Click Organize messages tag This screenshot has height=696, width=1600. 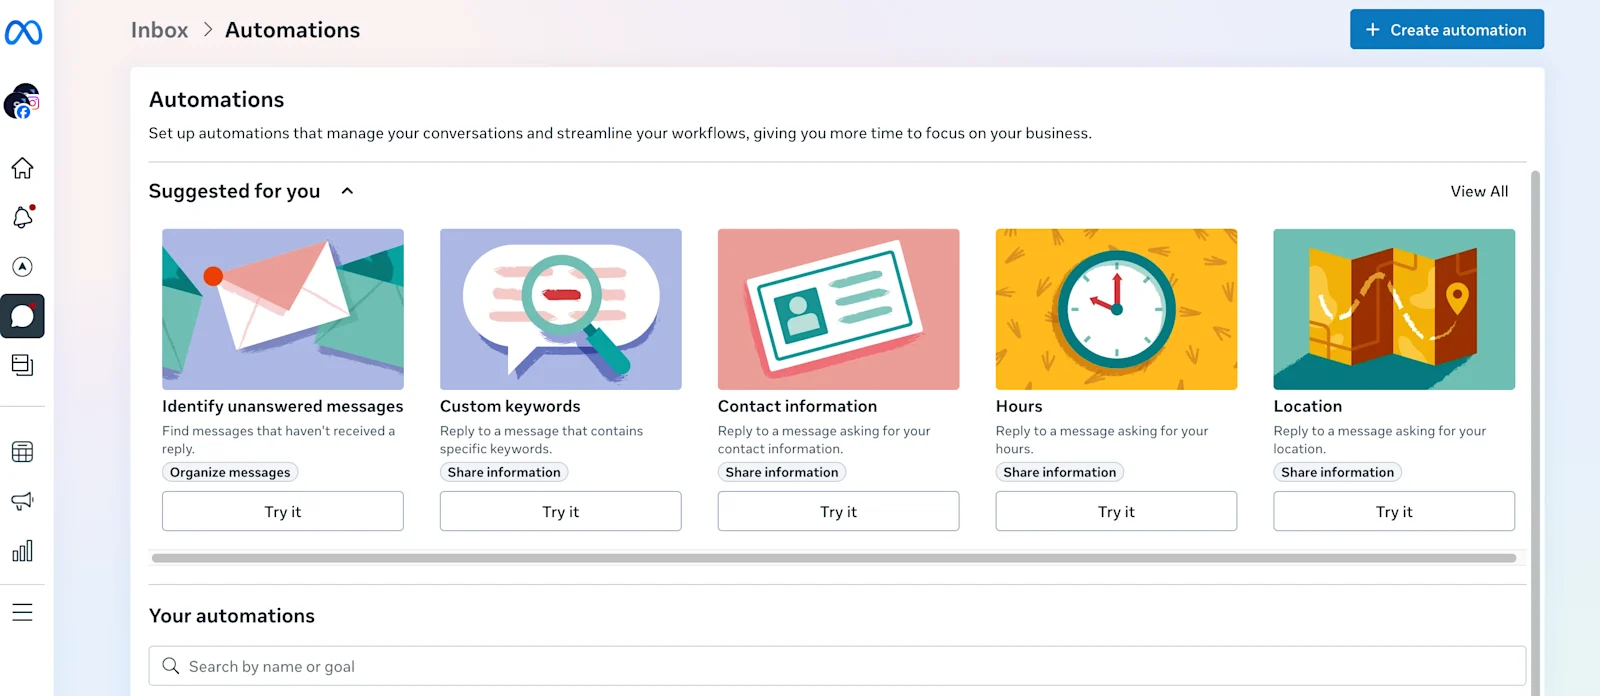tap(230, 472)
